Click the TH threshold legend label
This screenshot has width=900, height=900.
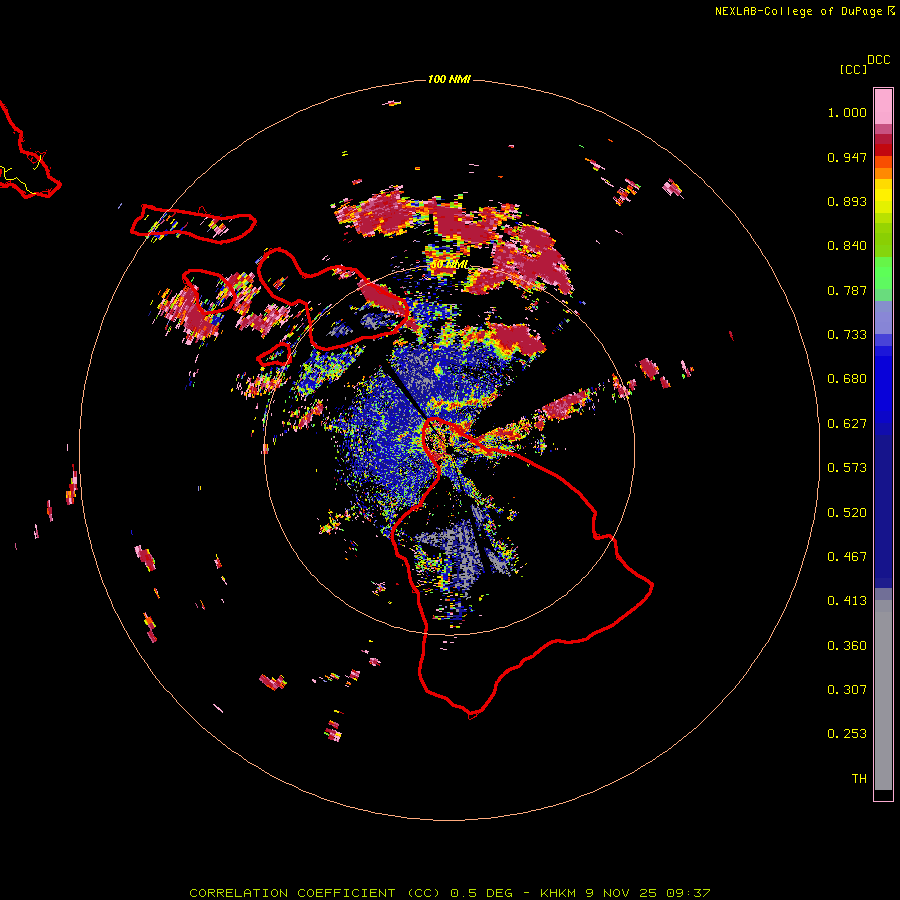point(859,779)
